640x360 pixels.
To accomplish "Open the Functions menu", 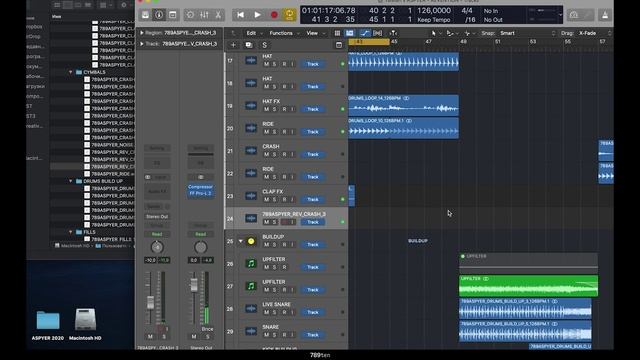I will [283, 33].
